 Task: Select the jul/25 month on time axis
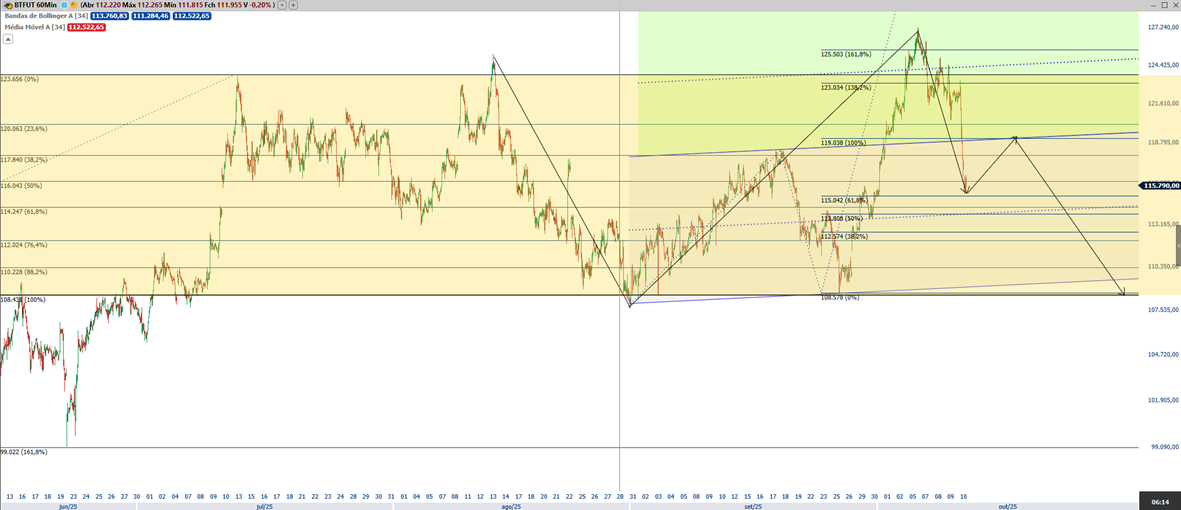click(265, 506)
